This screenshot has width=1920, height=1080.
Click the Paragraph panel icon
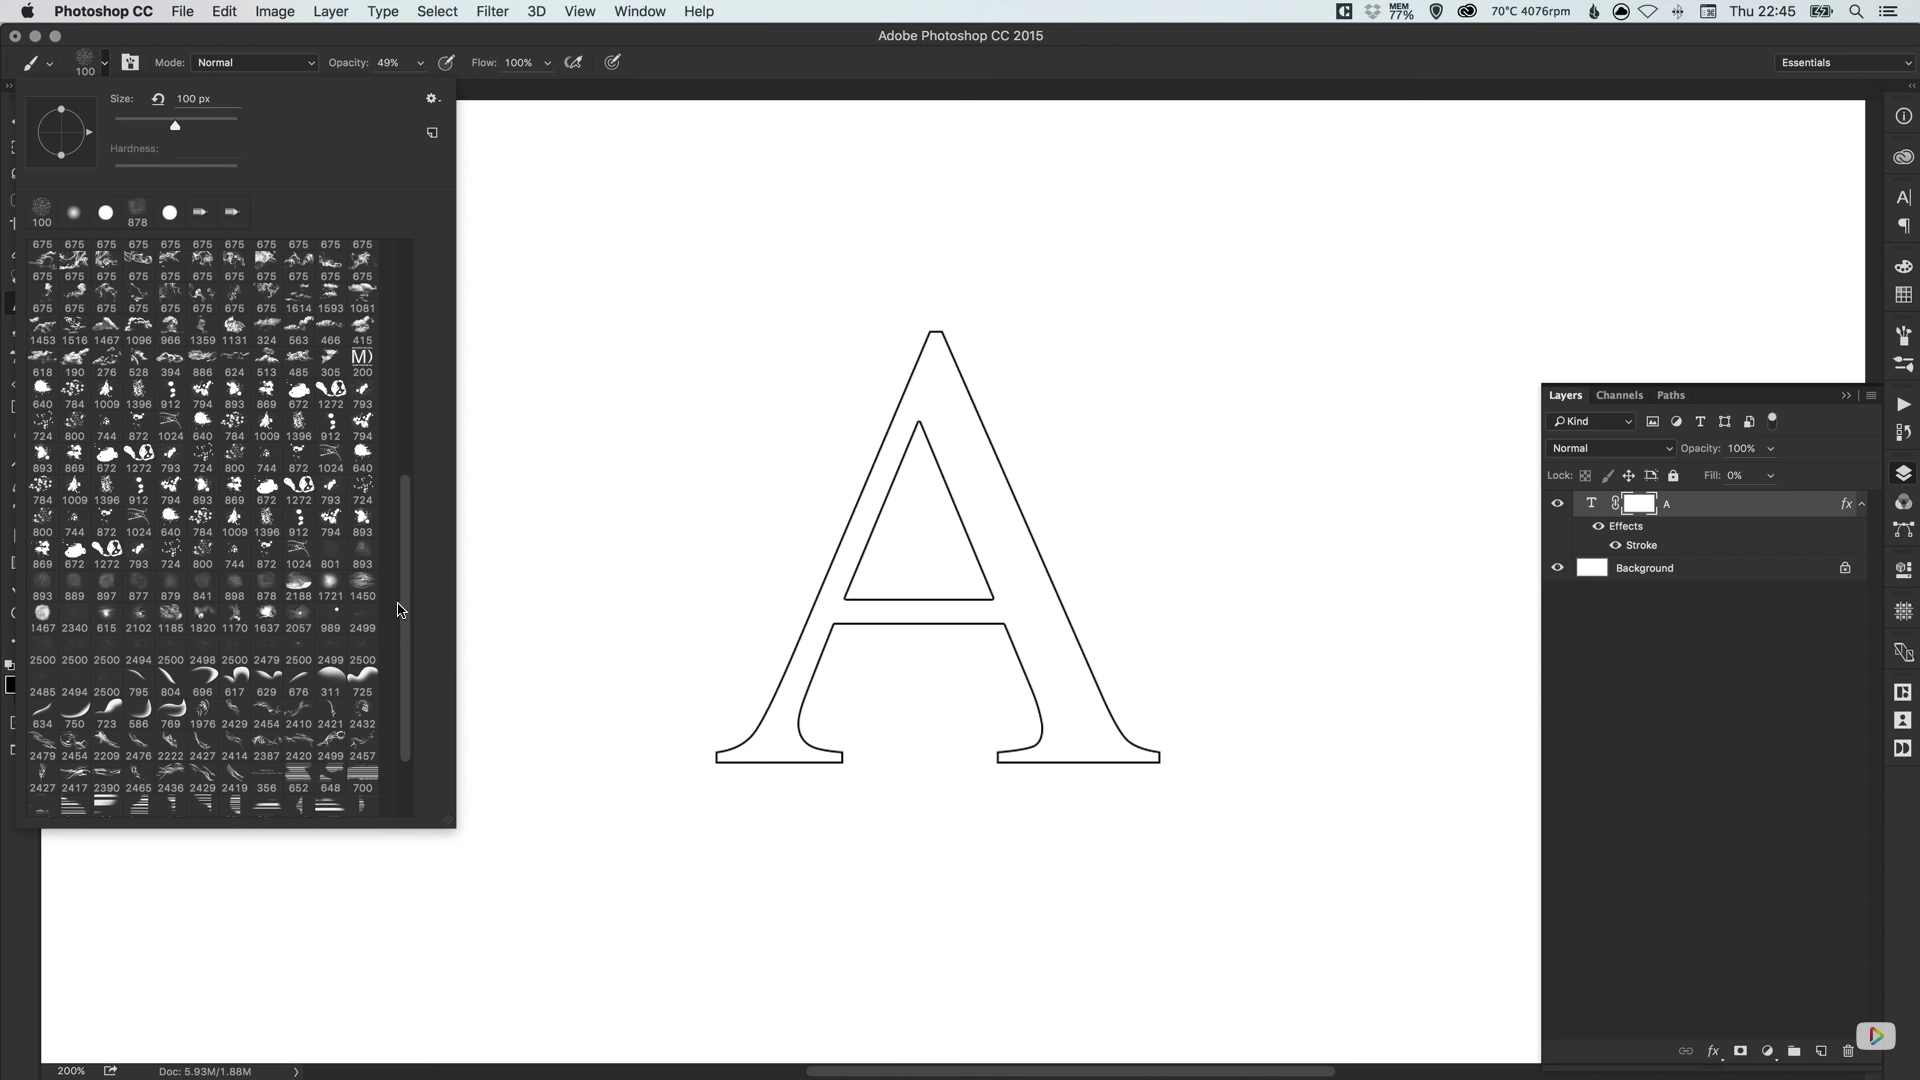point(1905,227)
